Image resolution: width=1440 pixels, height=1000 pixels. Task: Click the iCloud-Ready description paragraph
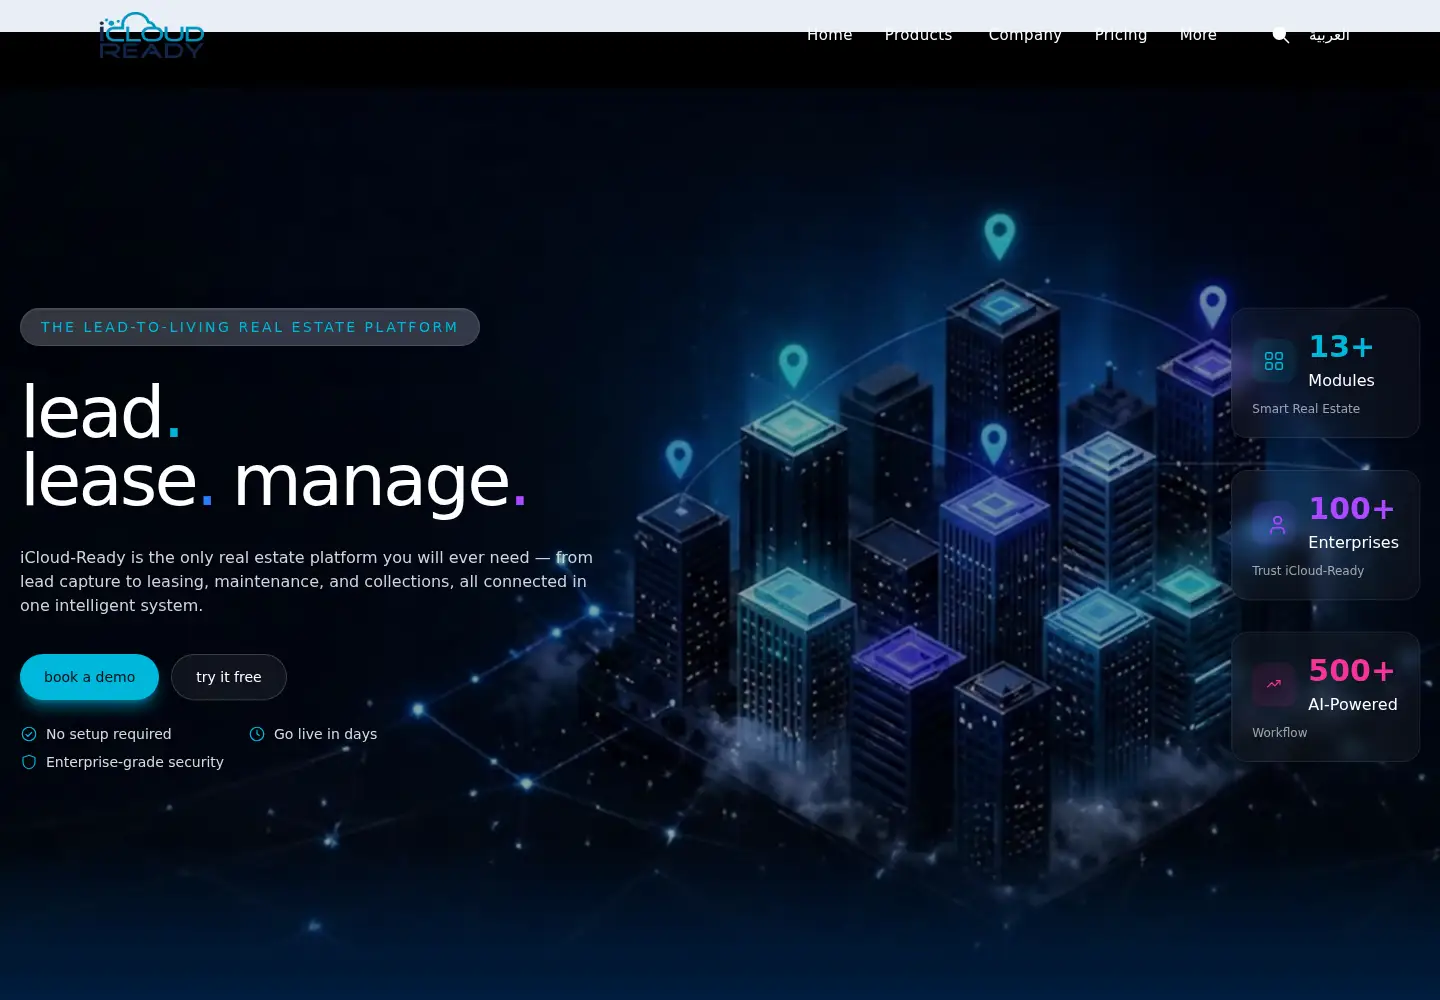[307, 581]
